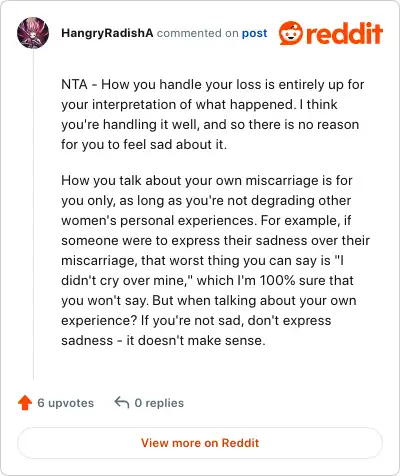This screenshot has height=476, width=400.
Task: Open HangryRadishA's profile avatar
Action: pyautogui.click(x=33, y=33)
